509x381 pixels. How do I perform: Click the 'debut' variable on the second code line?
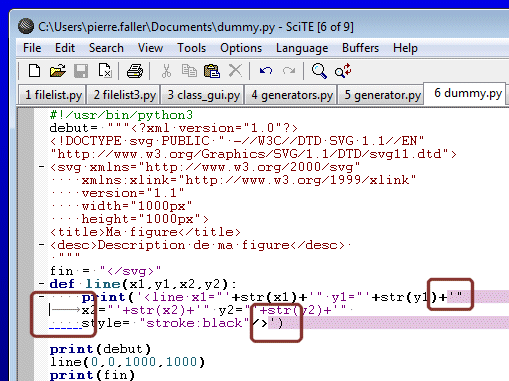pos(69,128)
